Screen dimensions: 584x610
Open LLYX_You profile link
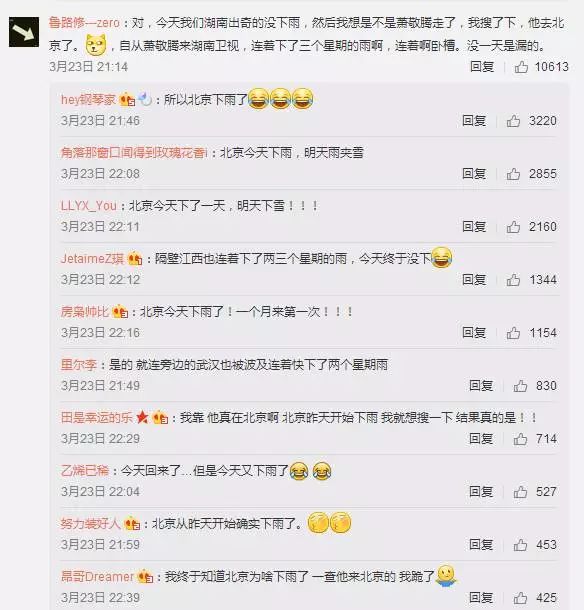(89, 205)
